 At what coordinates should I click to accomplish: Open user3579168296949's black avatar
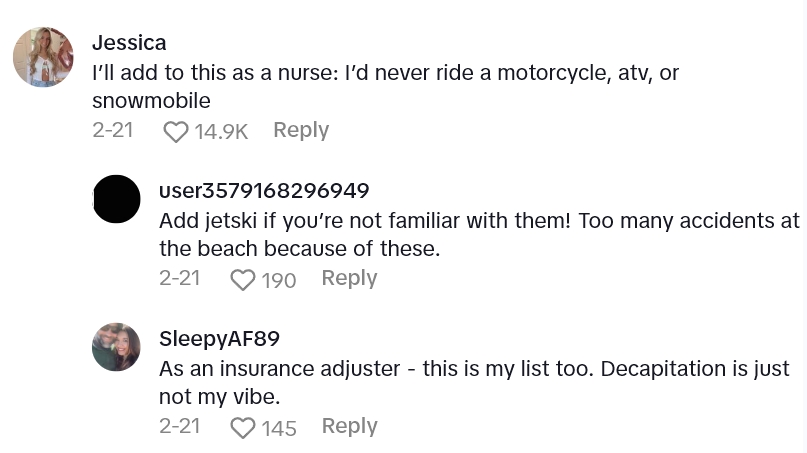point(116,199)
